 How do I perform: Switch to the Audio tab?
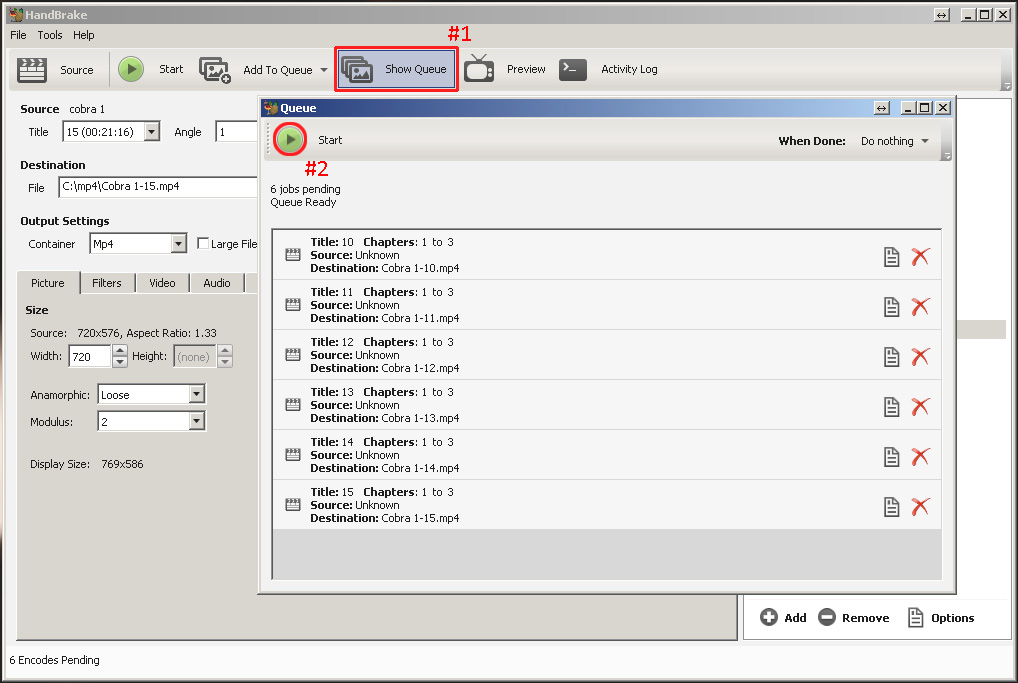click(217, 283)
